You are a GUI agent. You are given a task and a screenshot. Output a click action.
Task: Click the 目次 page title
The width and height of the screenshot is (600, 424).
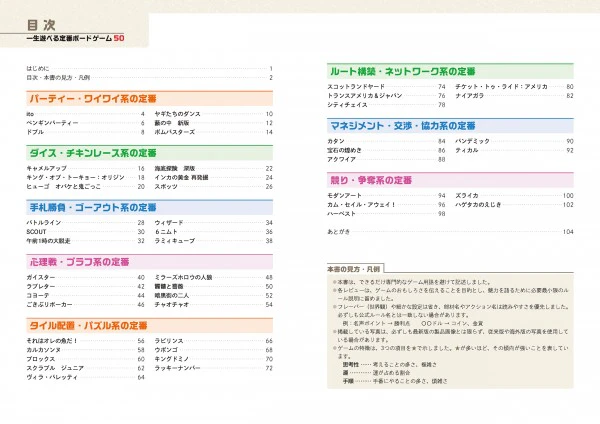tap(41, 25)
